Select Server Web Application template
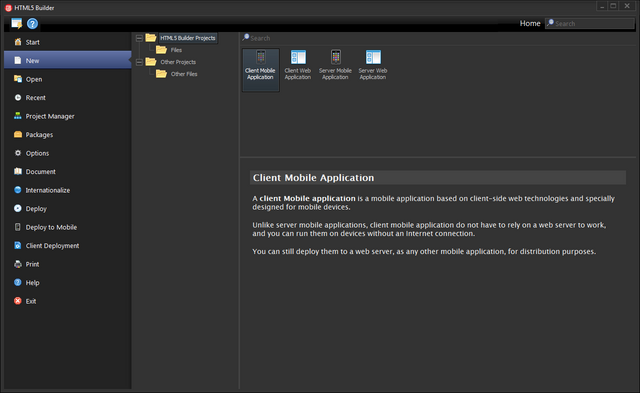 click(373, 65)
